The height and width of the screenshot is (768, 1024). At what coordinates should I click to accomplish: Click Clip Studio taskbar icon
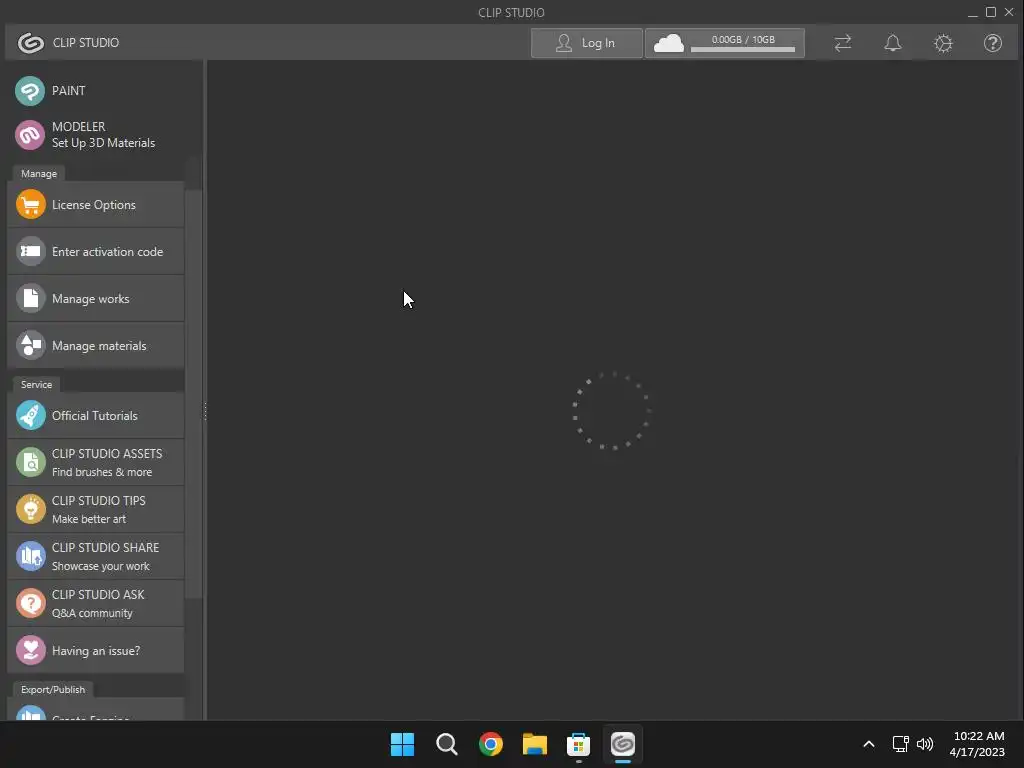(622, 744)
